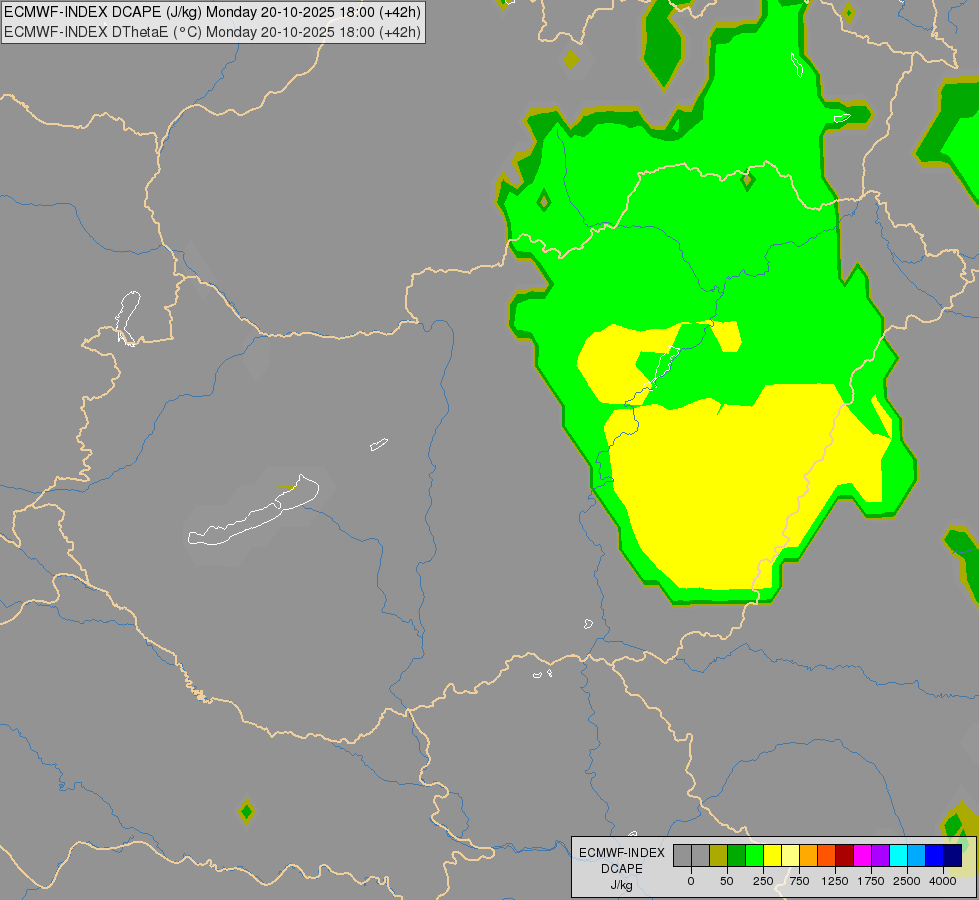979x900 pixels.
Task: Click the ECMWF-INDEX DThetaE title line
Action: pyautogui.click(x=212, y=32)
